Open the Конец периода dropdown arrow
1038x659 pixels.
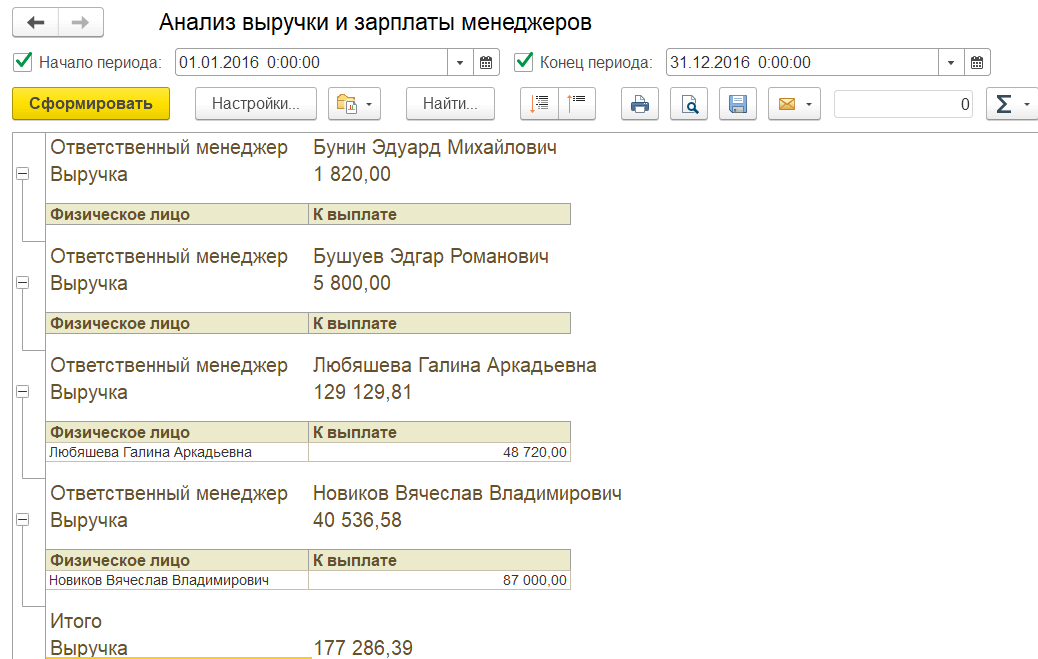click(951, 62)
